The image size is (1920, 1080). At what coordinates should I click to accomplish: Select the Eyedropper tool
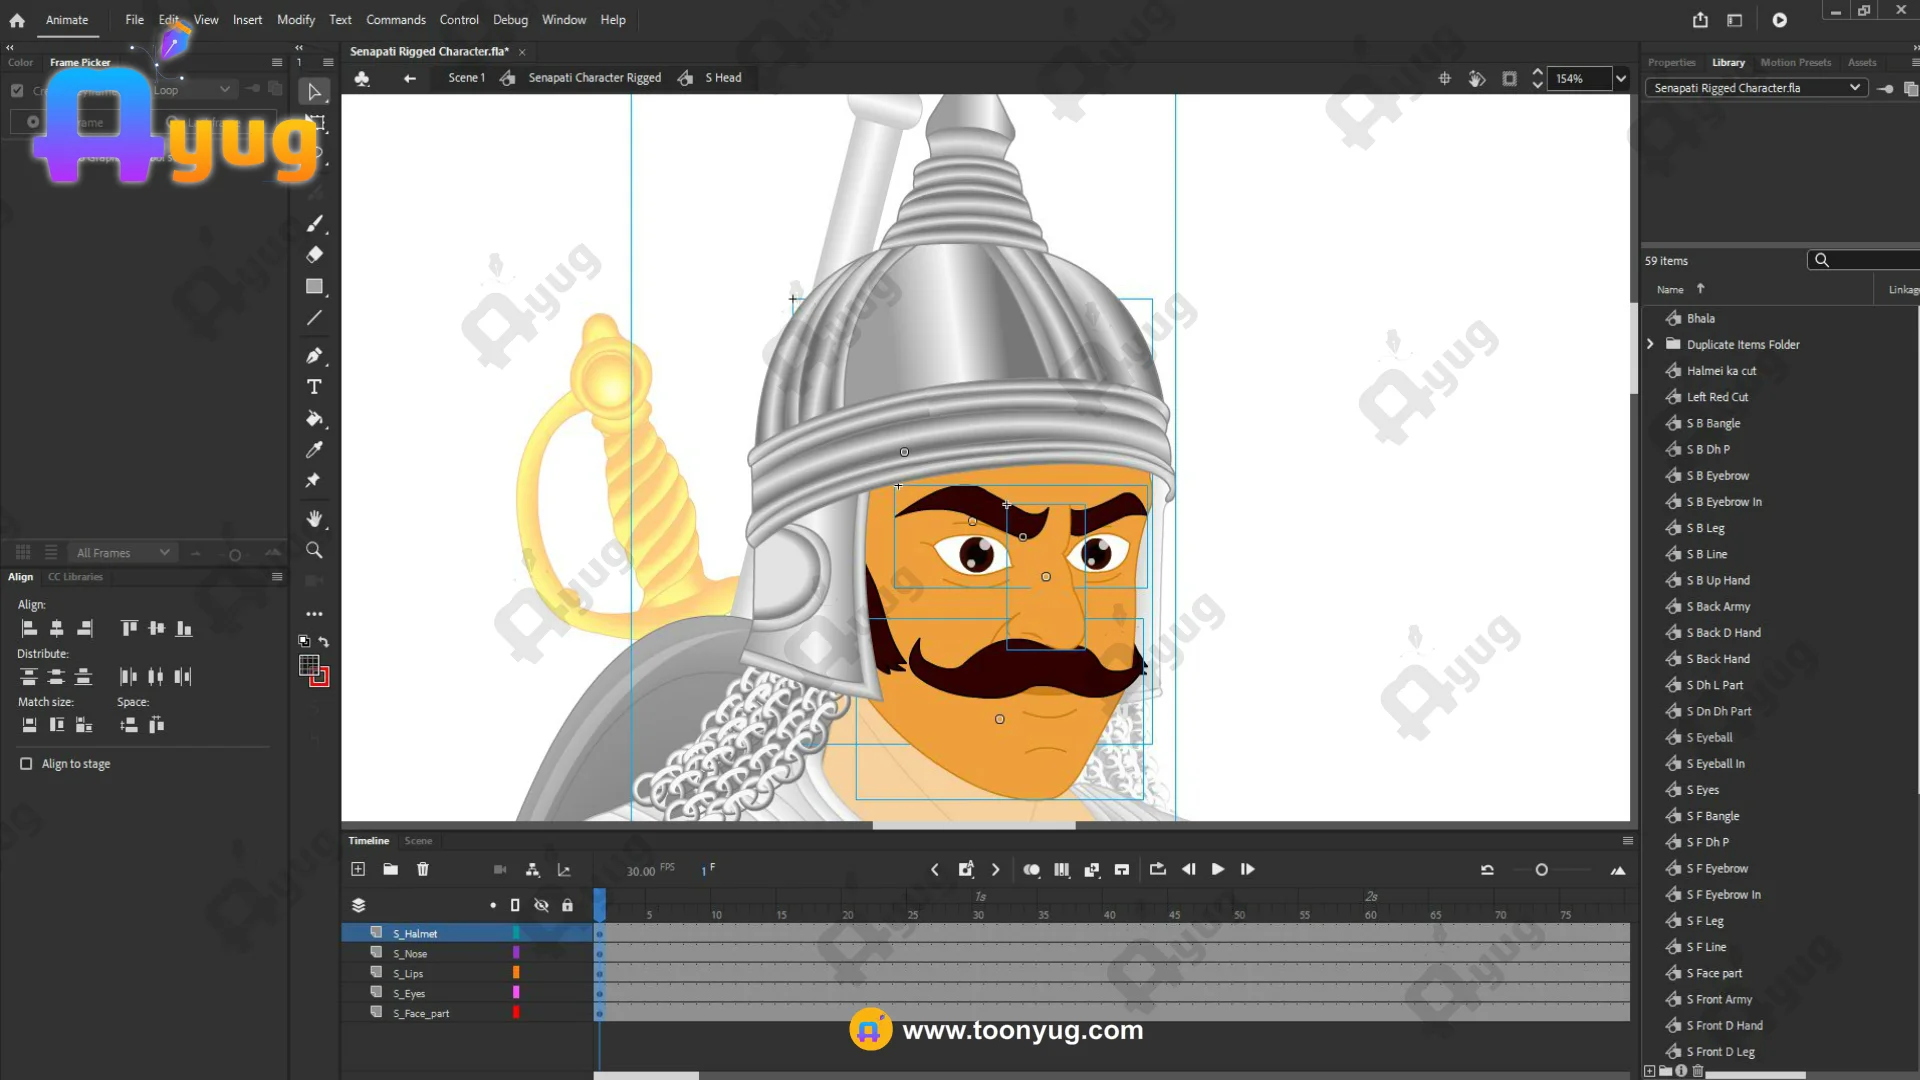[x=314, y=450]
